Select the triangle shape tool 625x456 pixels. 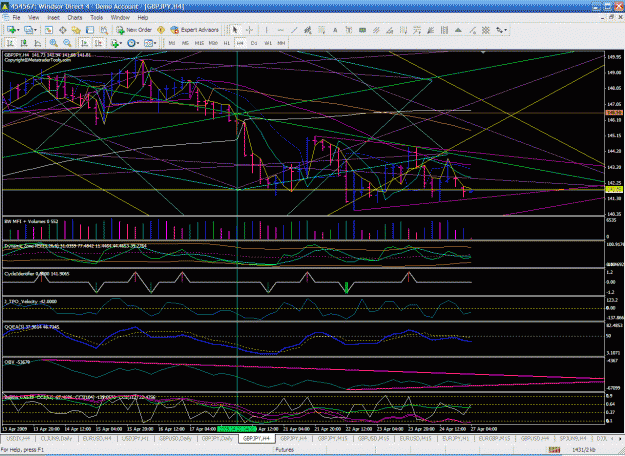click(458, 30)
